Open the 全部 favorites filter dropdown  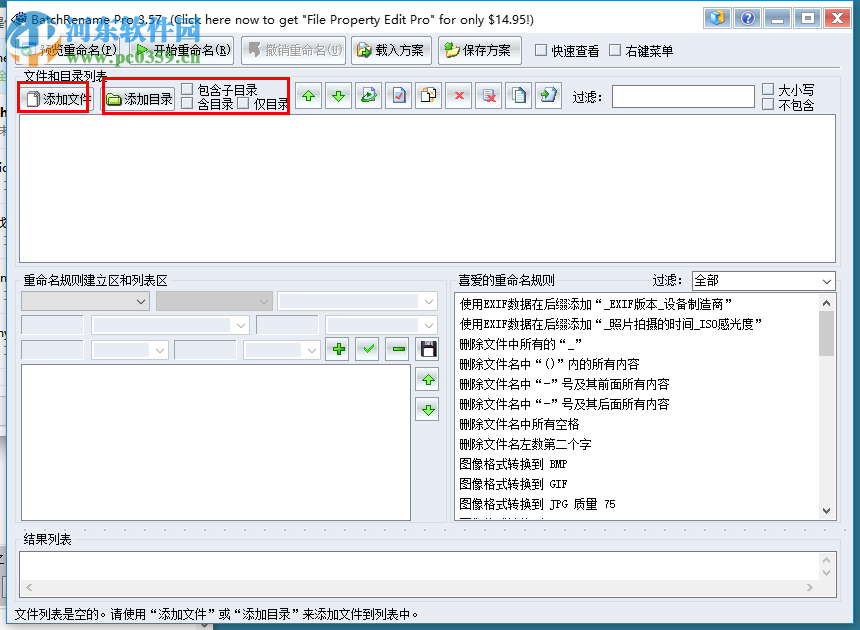click(763, 281)
